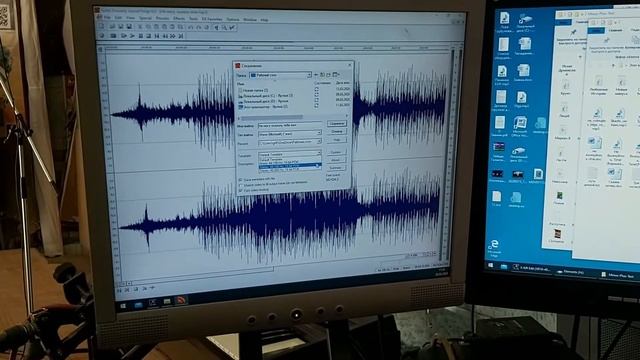The image size is (640, 360).
Task: Open the Tools menu
Action: 192,19
